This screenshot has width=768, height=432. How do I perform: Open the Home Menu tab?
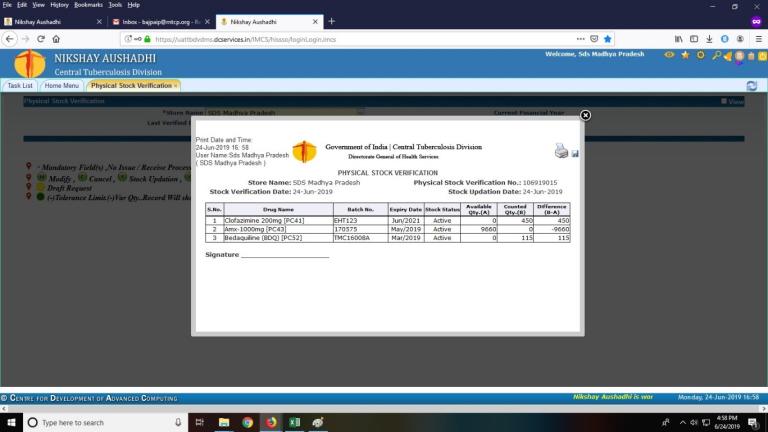[61, 86]
